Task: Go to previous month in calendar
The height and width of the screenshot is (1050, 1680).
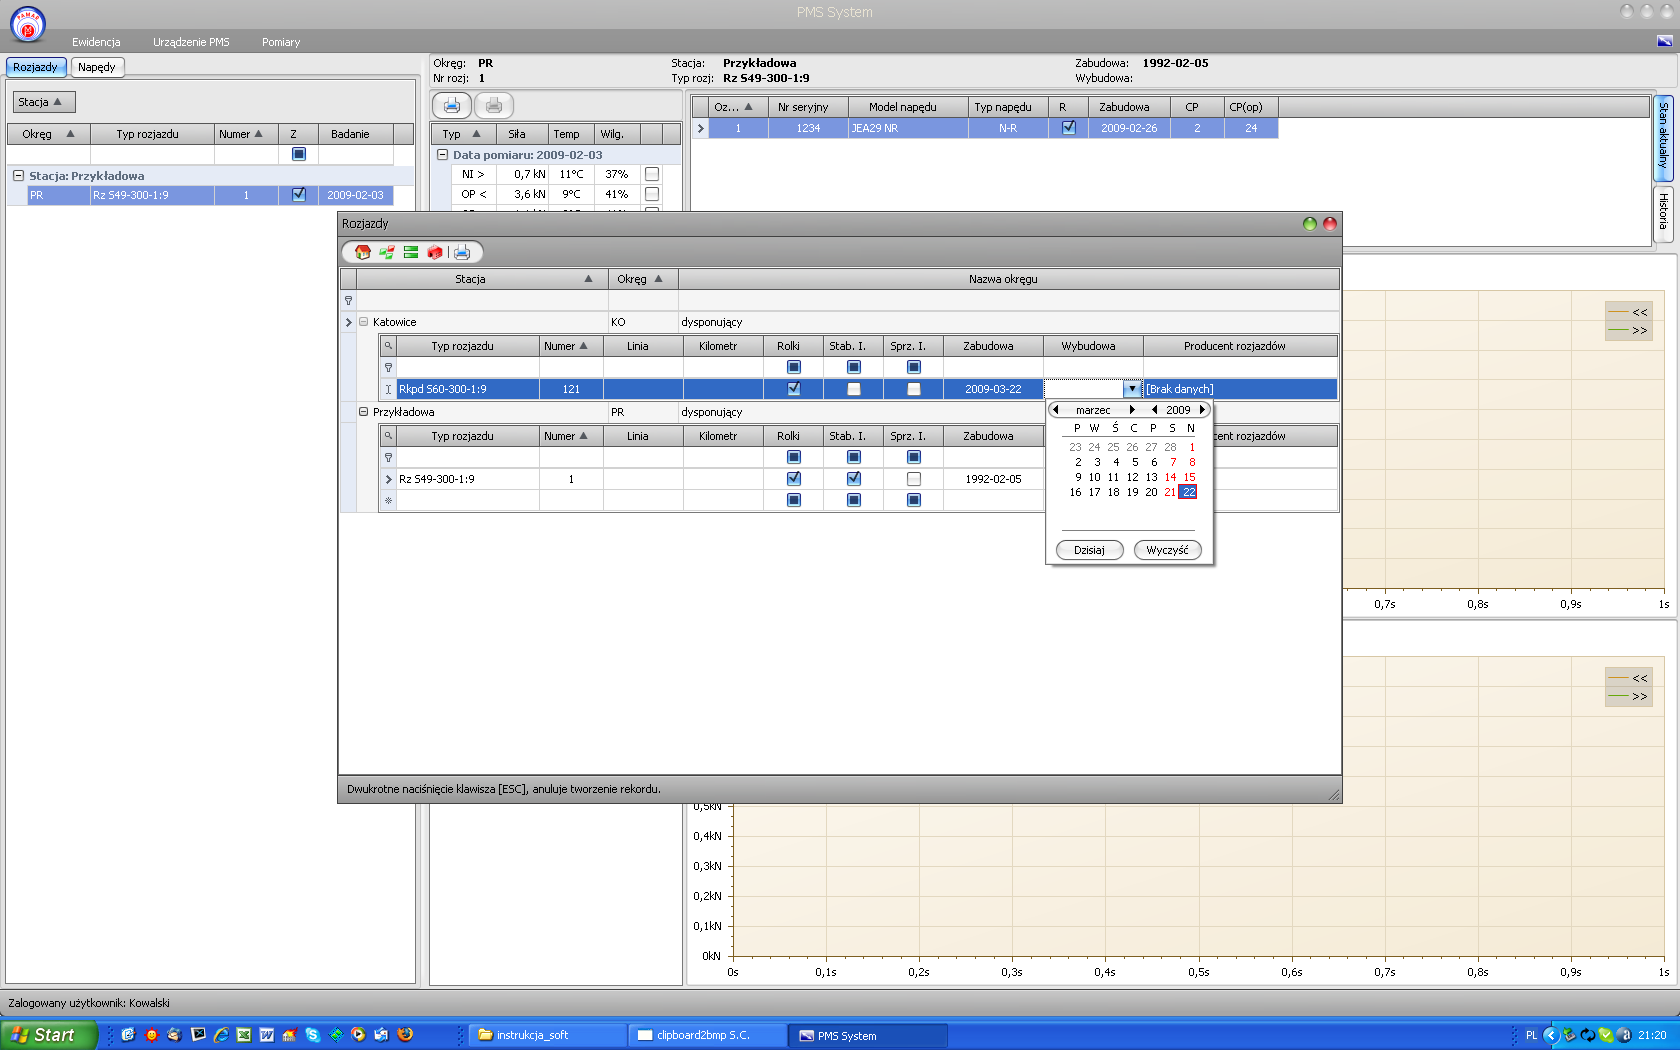Action: pyautogui.click(x=1055, y=410)
